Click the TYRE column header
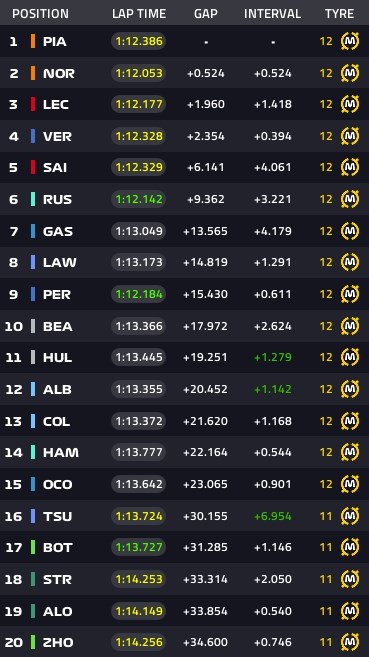Screen dimensions: 369x657 click(339, 14)
